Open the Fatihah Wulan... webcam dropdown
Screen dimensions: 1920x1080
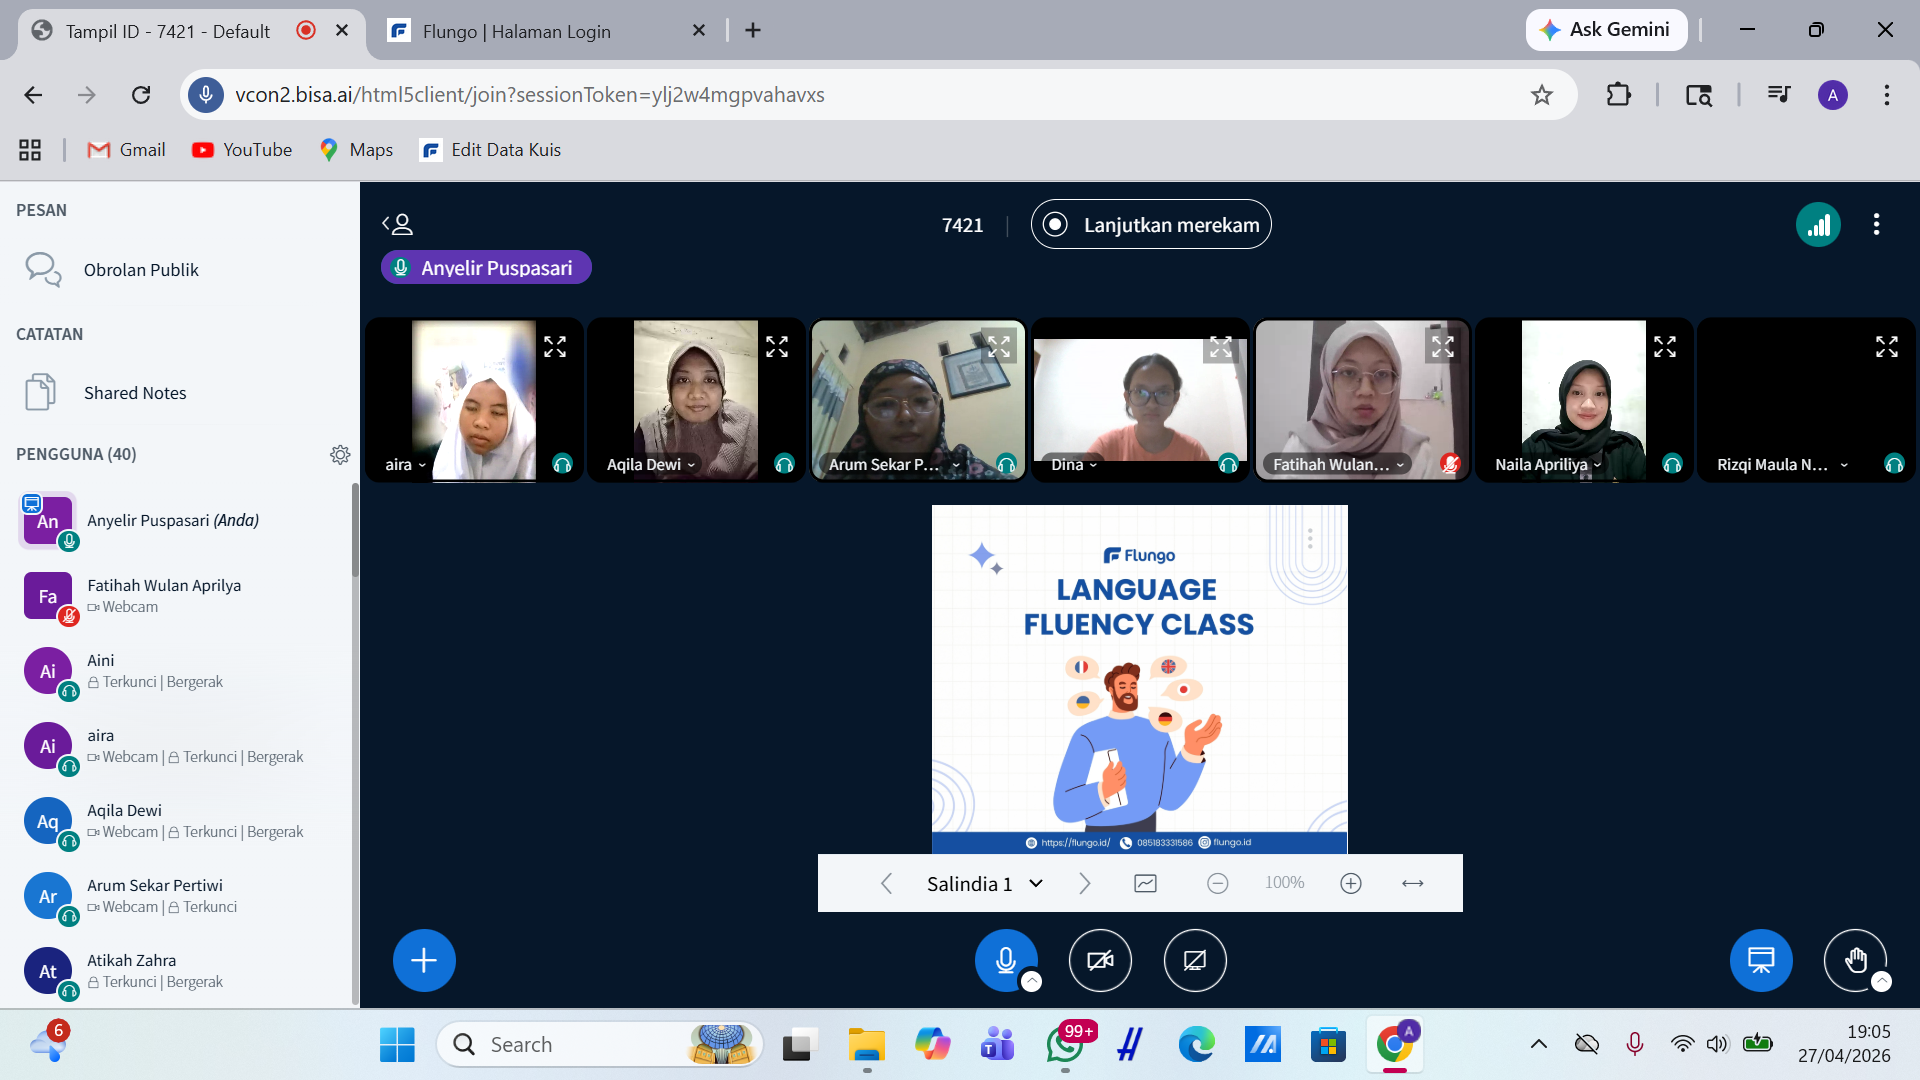point(1339,465)
